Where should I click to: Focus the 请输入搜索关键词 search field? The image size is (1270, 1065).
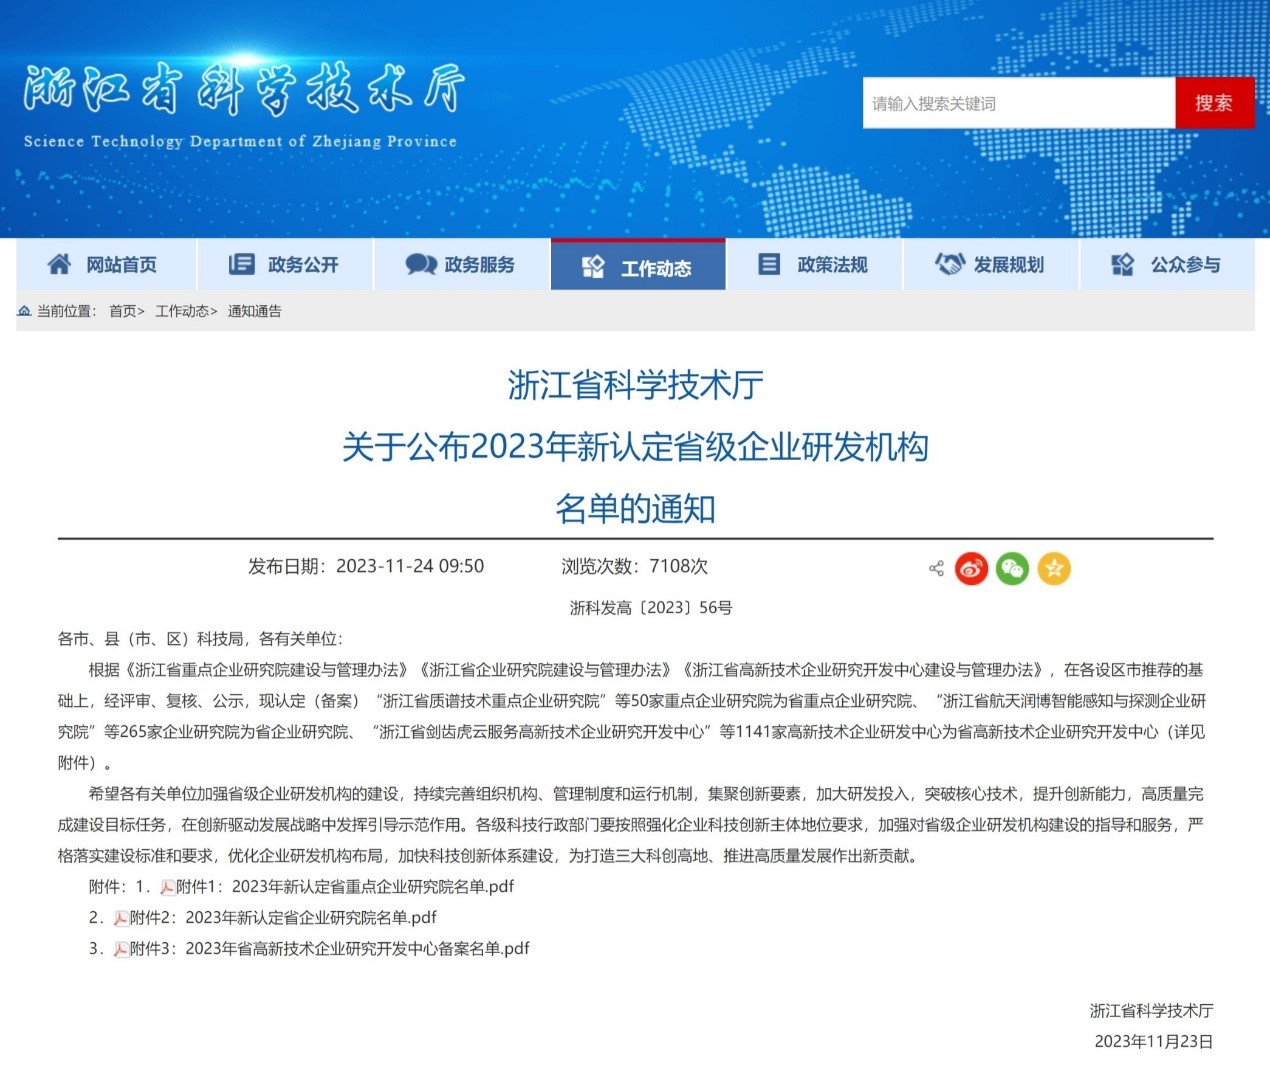[x=1018, y=103]
